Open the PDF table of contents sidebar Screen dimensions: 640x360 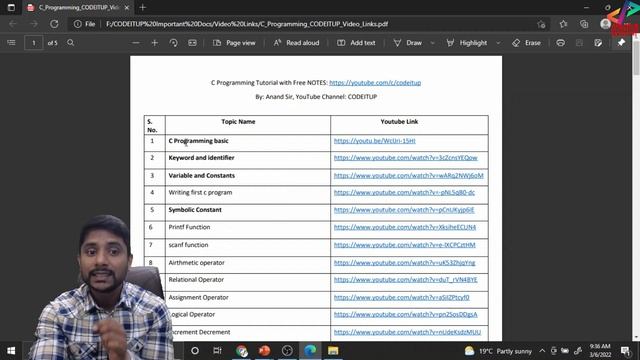(11, 42)
